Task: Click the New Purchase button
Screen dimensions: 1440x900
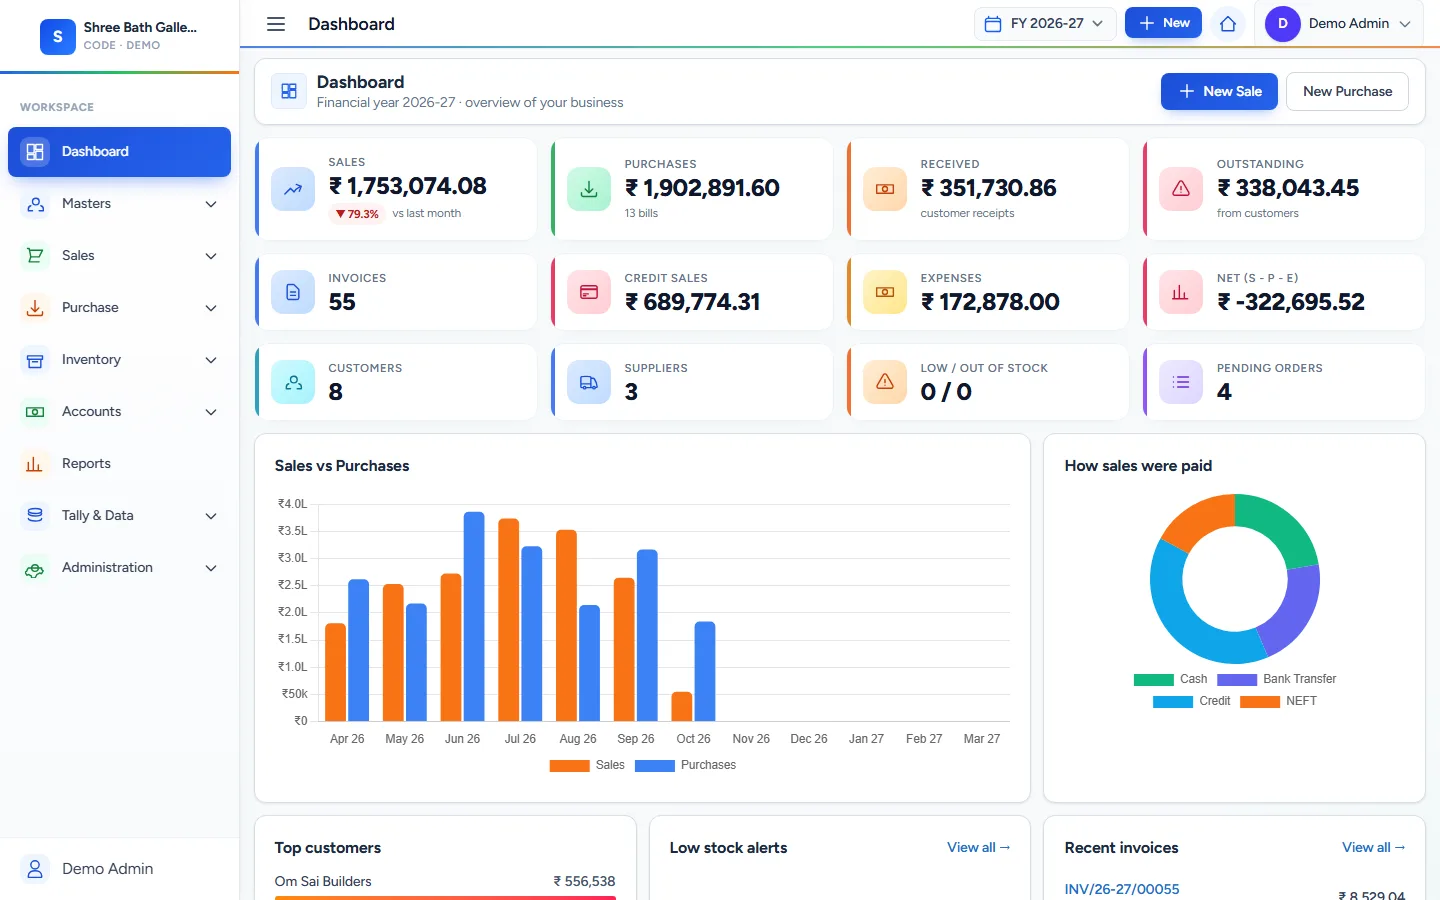Action: pos(1347,91)
